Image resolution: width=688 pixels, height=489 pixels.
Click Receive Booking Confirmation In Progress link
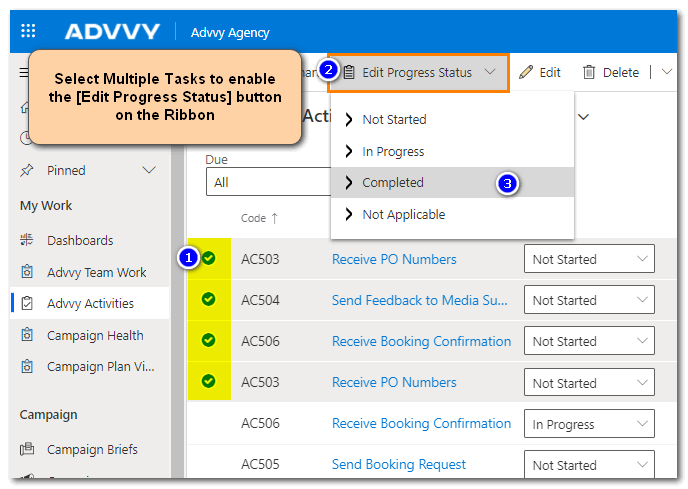click(x=420, y=423)
